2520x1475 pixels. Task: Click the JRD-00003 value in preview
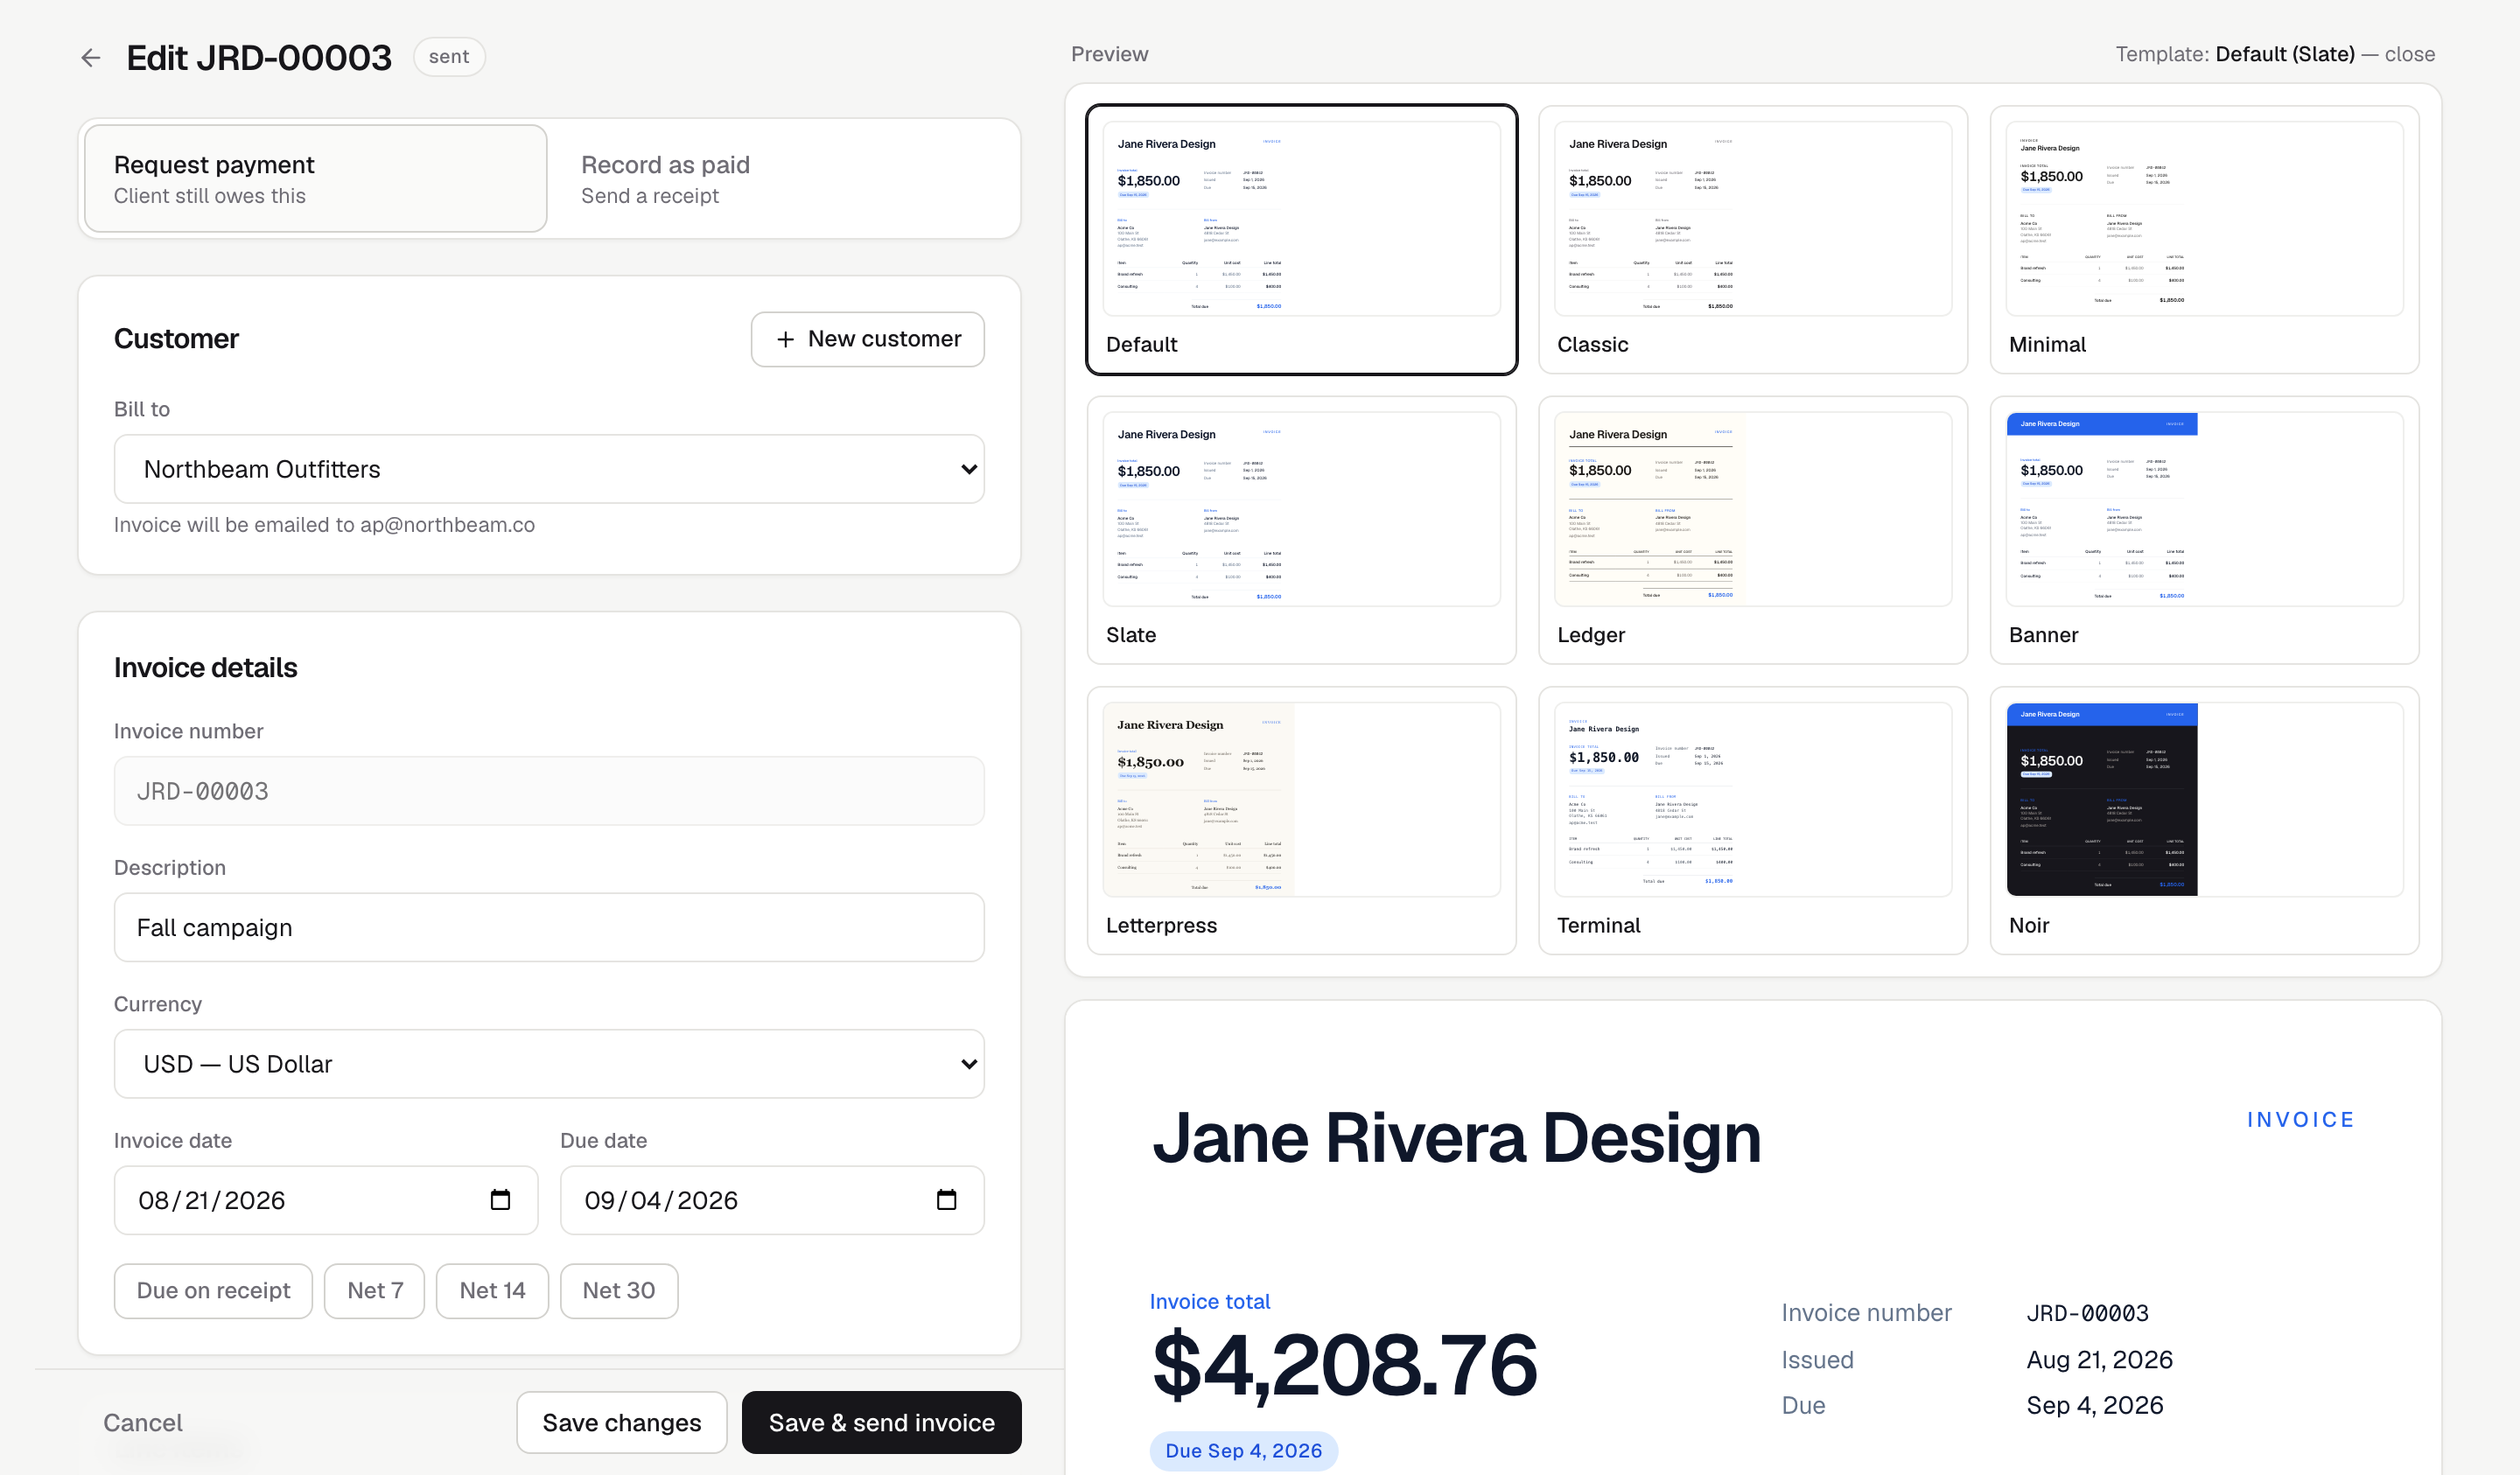2087,1313
